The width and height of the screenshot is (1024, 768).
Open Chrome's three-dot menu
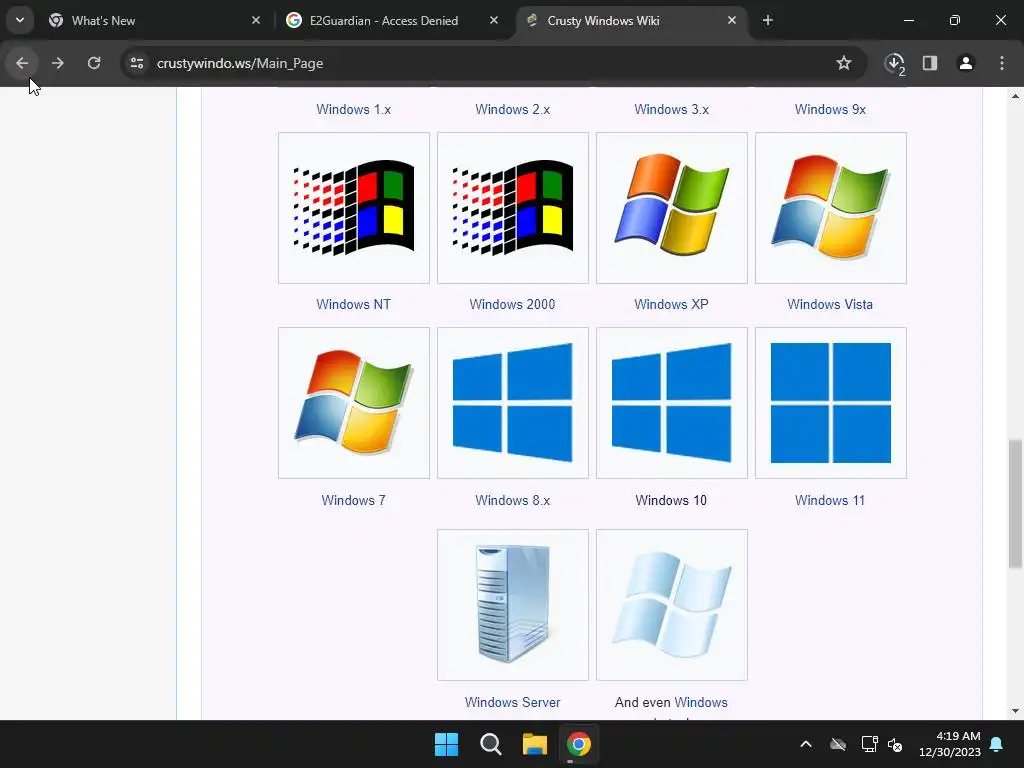click(1002, 63)
